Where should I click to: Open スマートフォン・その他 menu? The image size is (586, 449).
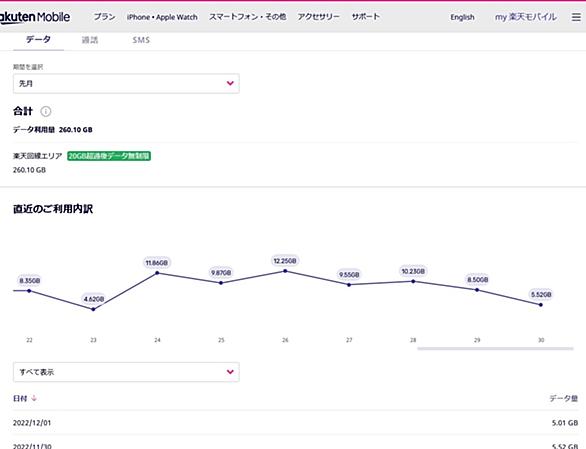[x=247, y=17]
